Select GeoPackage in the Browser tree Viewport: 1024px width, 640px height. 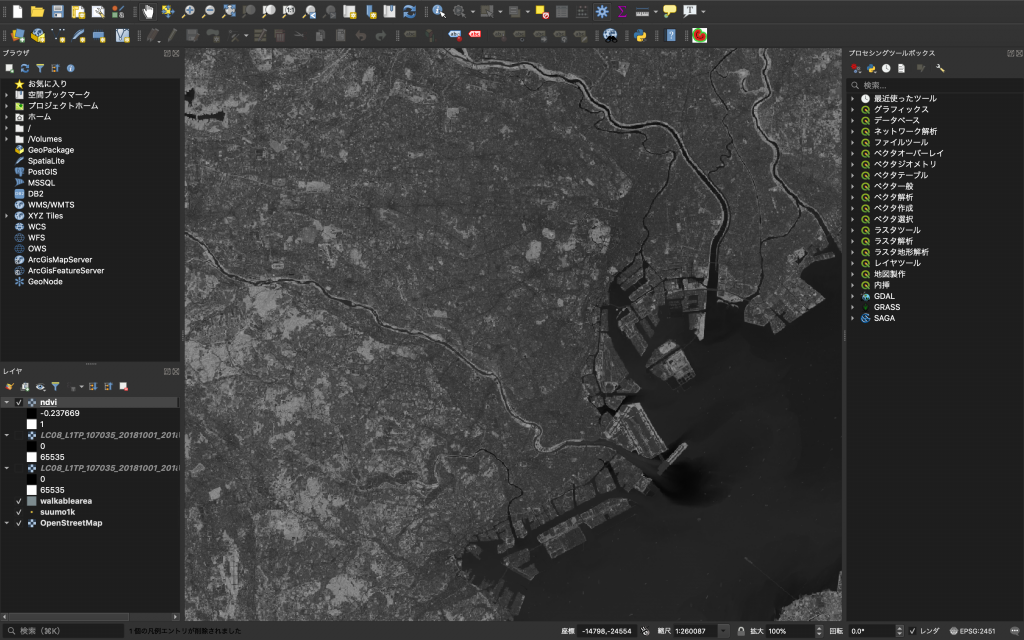tap(51, 150)
